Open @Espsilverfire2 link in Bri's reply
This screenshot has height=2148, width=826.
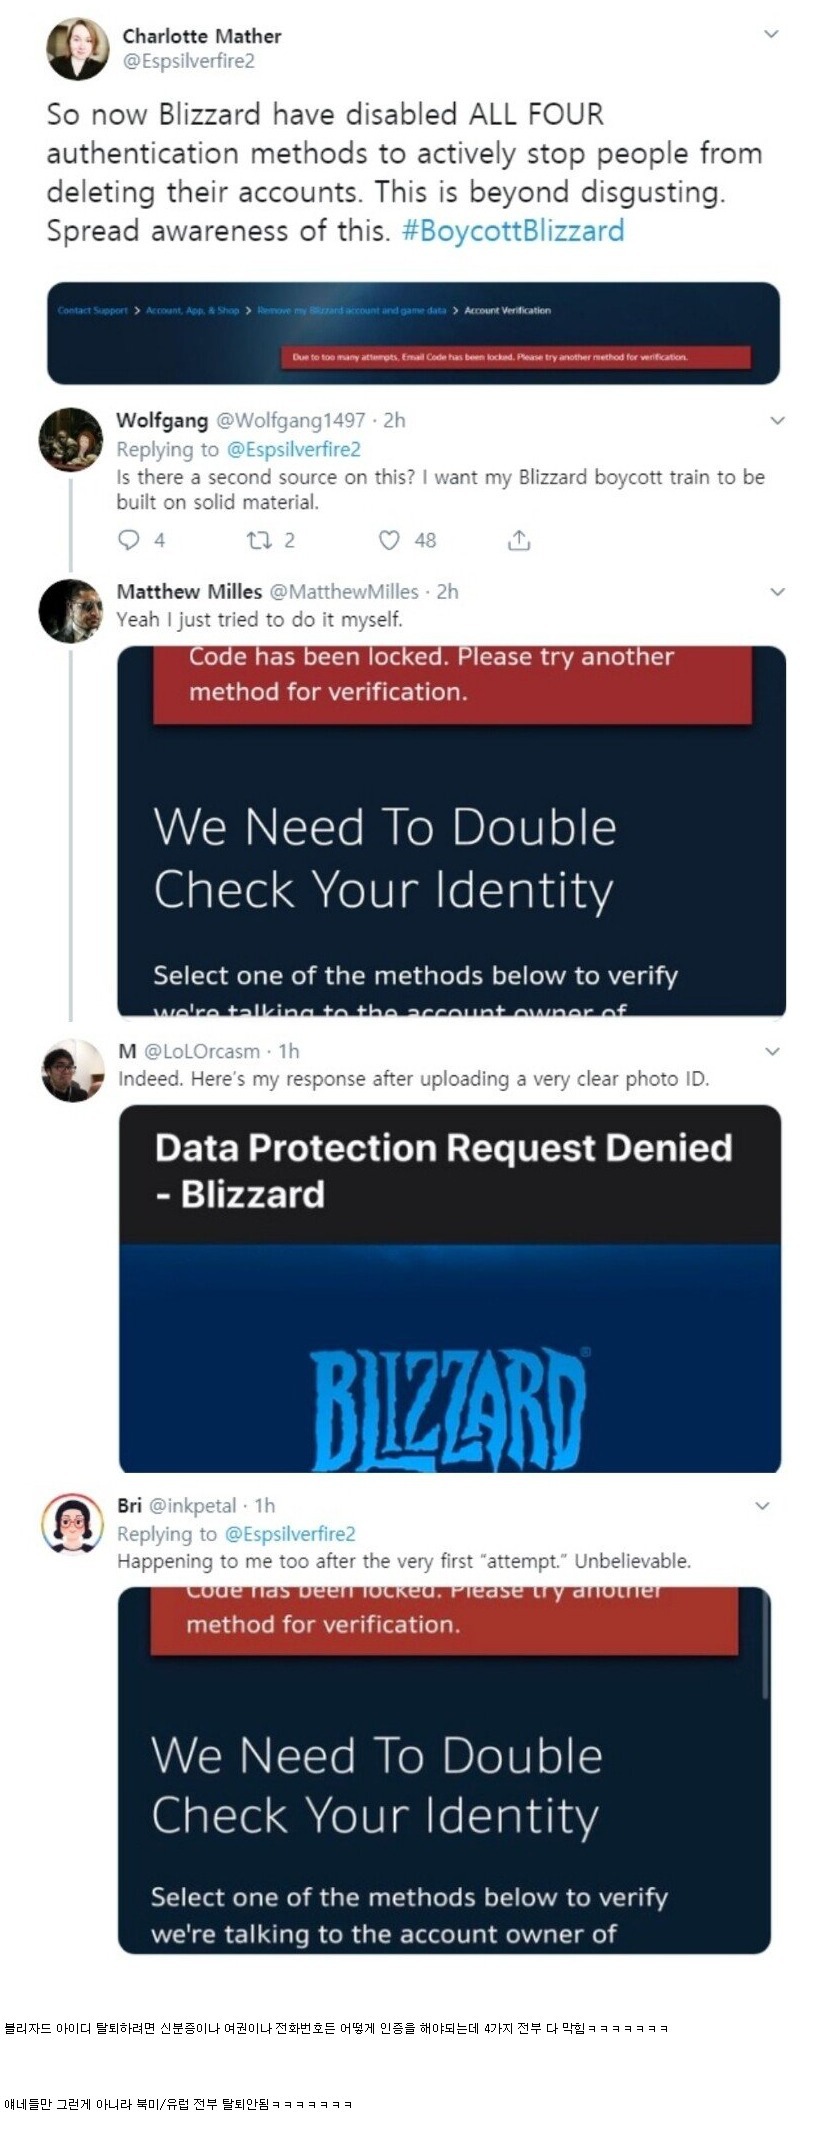point(290,1534)
